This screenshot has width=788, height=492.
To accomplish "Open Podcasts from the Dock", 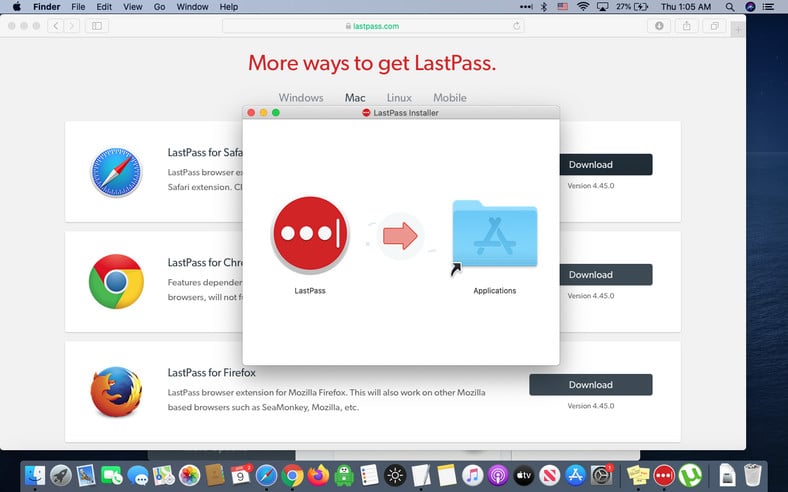I will click(498, 475).
